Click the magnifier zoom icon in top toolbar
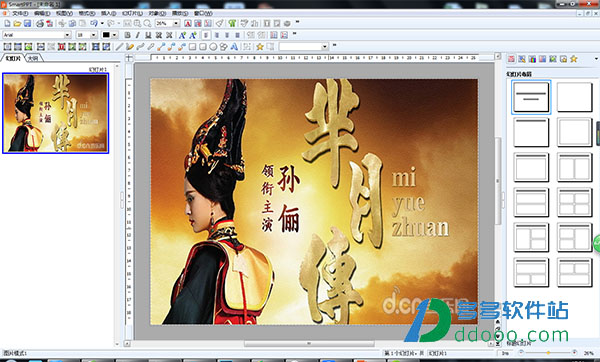 (147, 24)
